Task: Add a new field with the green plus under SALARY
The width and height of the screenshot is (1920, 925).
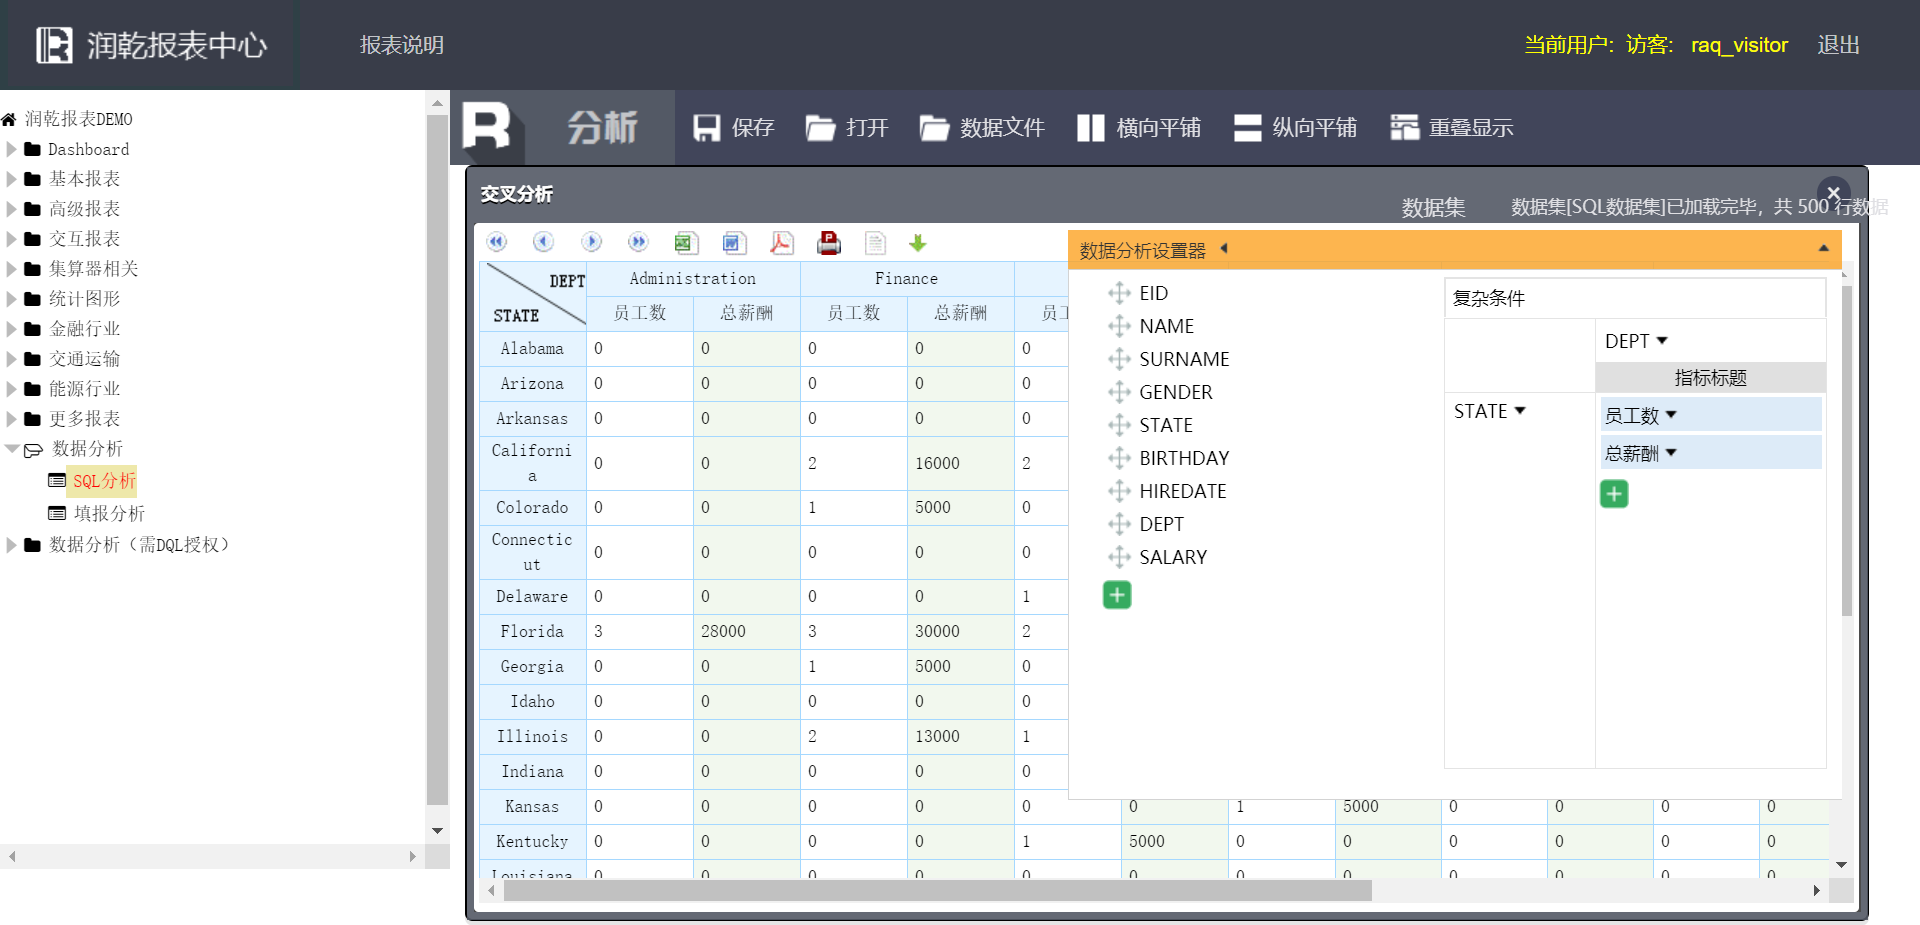Action: pyautogui.click(x=1117, y=595)
